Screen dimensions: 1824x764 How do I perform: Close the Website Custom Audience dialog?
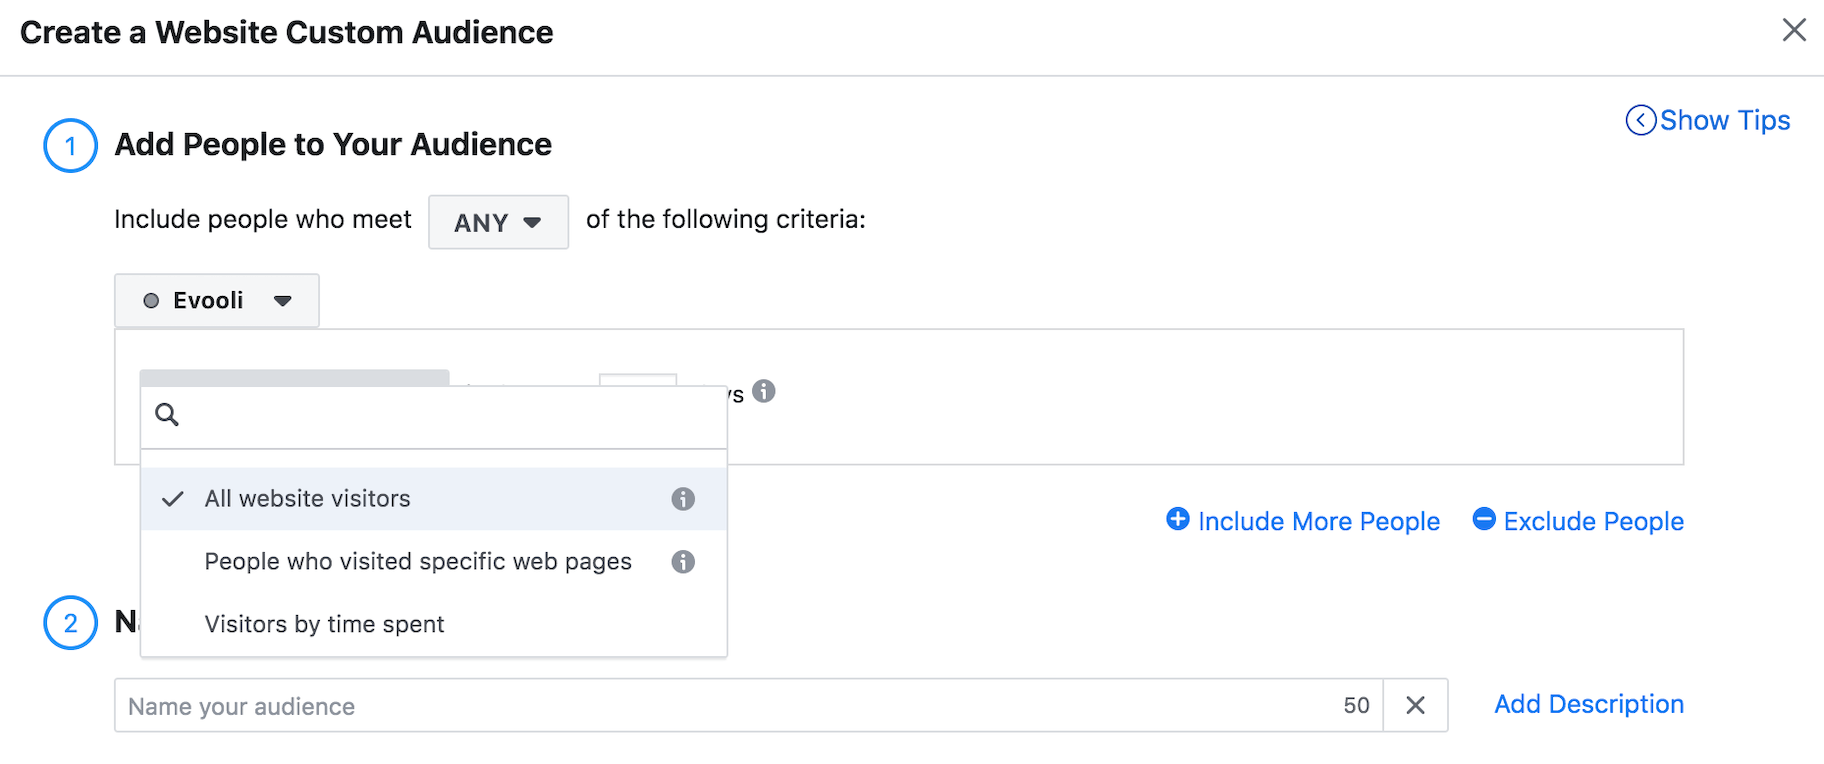point(1794,30)
